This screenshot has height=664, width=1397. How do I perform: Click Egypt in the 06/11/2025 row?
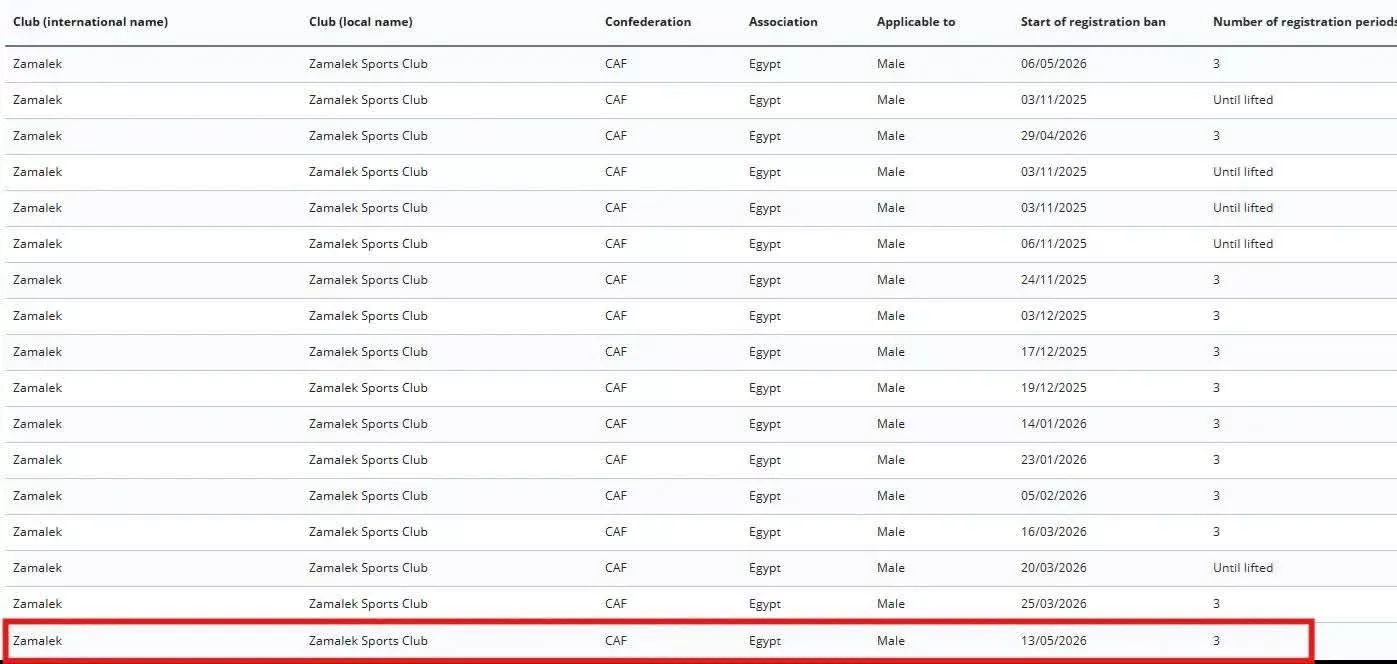coord(765,244)
